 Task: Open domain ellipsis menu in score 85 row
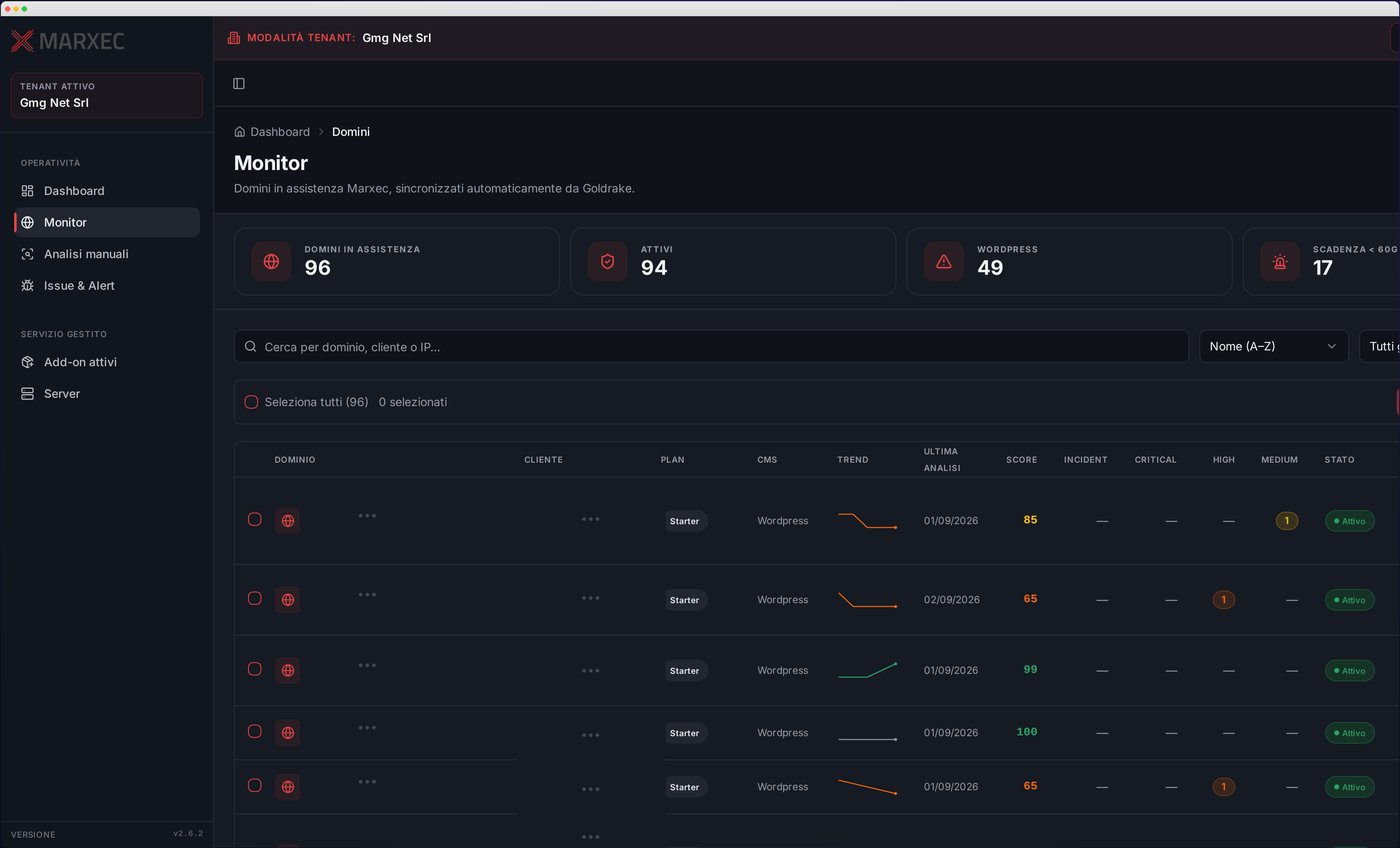pos(367,516)
